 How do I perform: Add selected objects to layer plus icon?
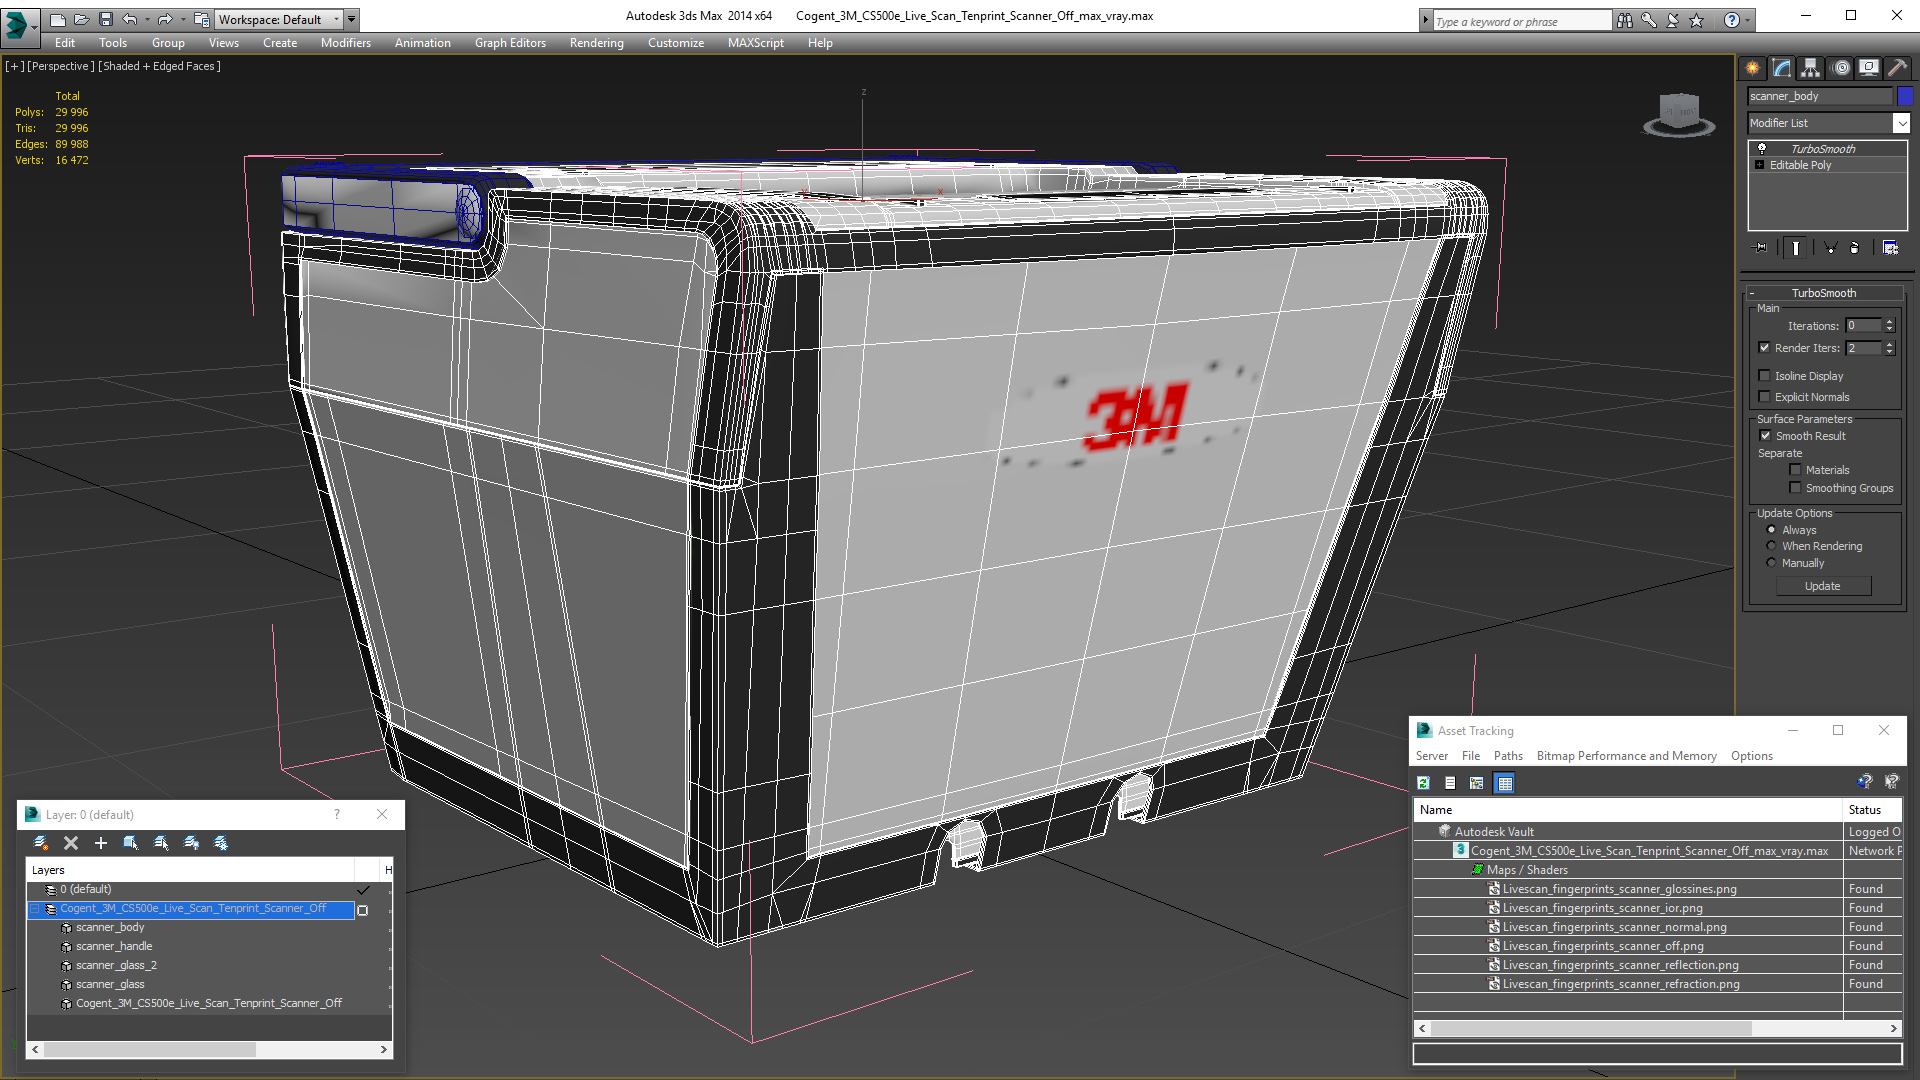pyautogui.click(x=101, y=843)
